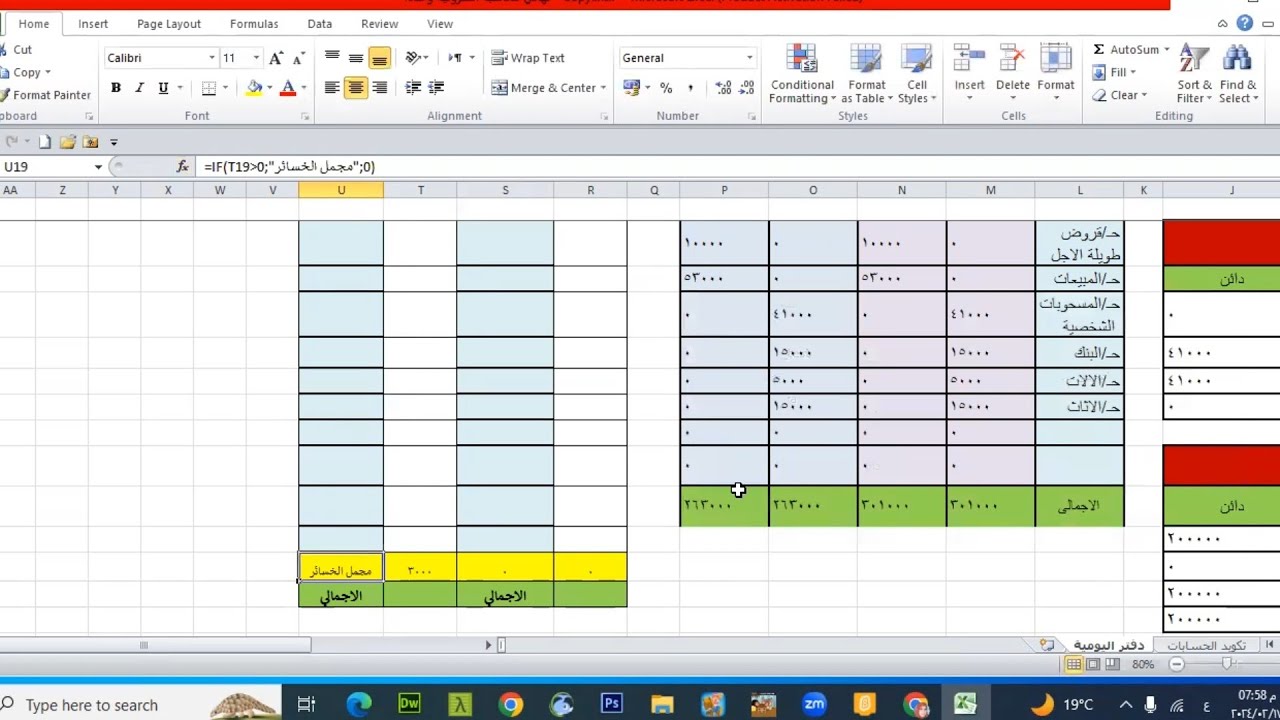Open the Data tab

tap(320, 24)
